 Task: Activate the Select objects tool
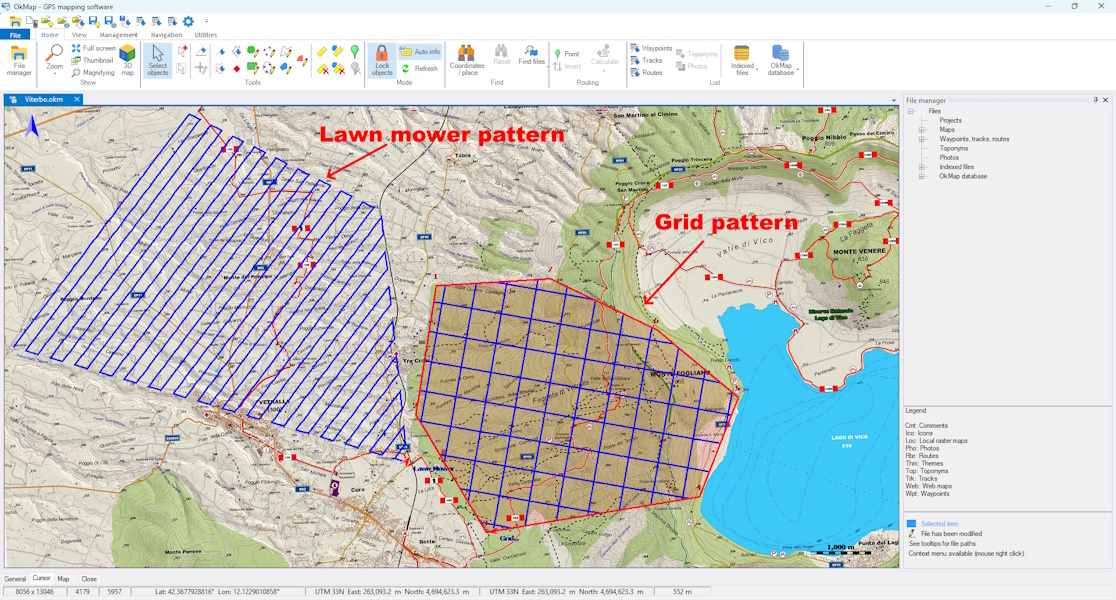157,60
